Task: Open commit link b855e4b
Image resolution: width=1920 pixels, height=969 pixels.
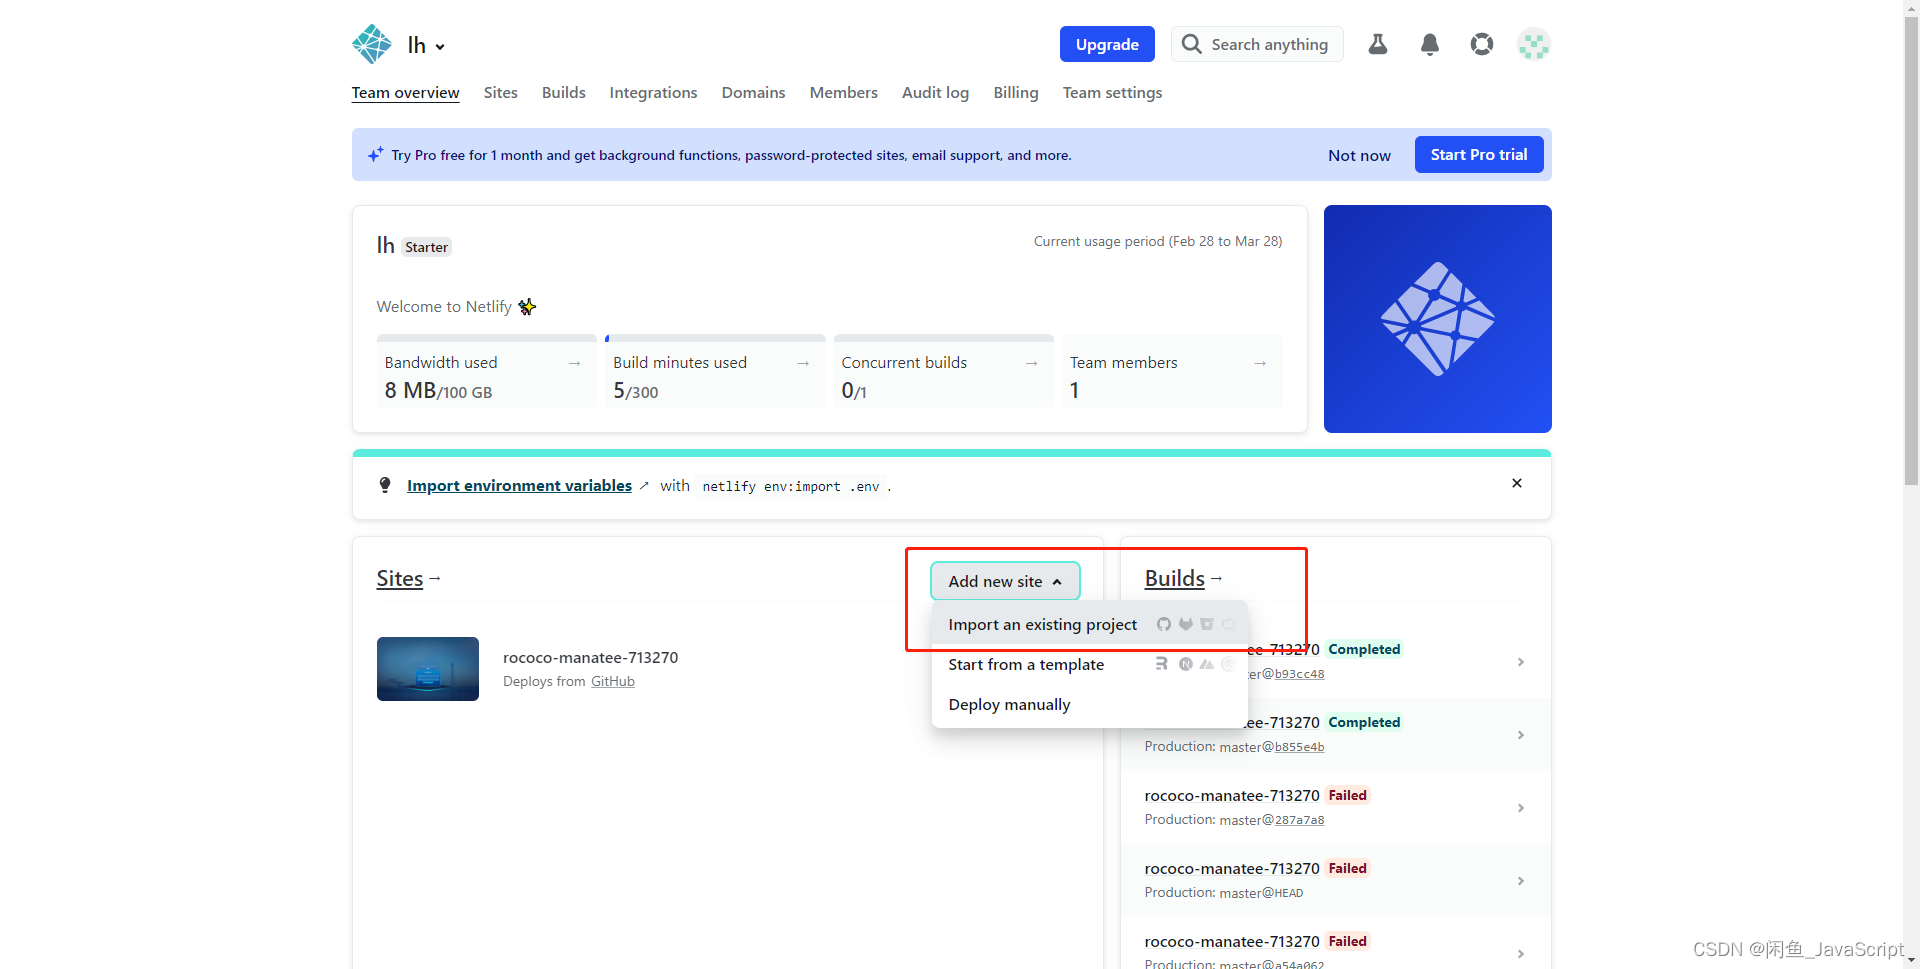Action: [1299, 747]
